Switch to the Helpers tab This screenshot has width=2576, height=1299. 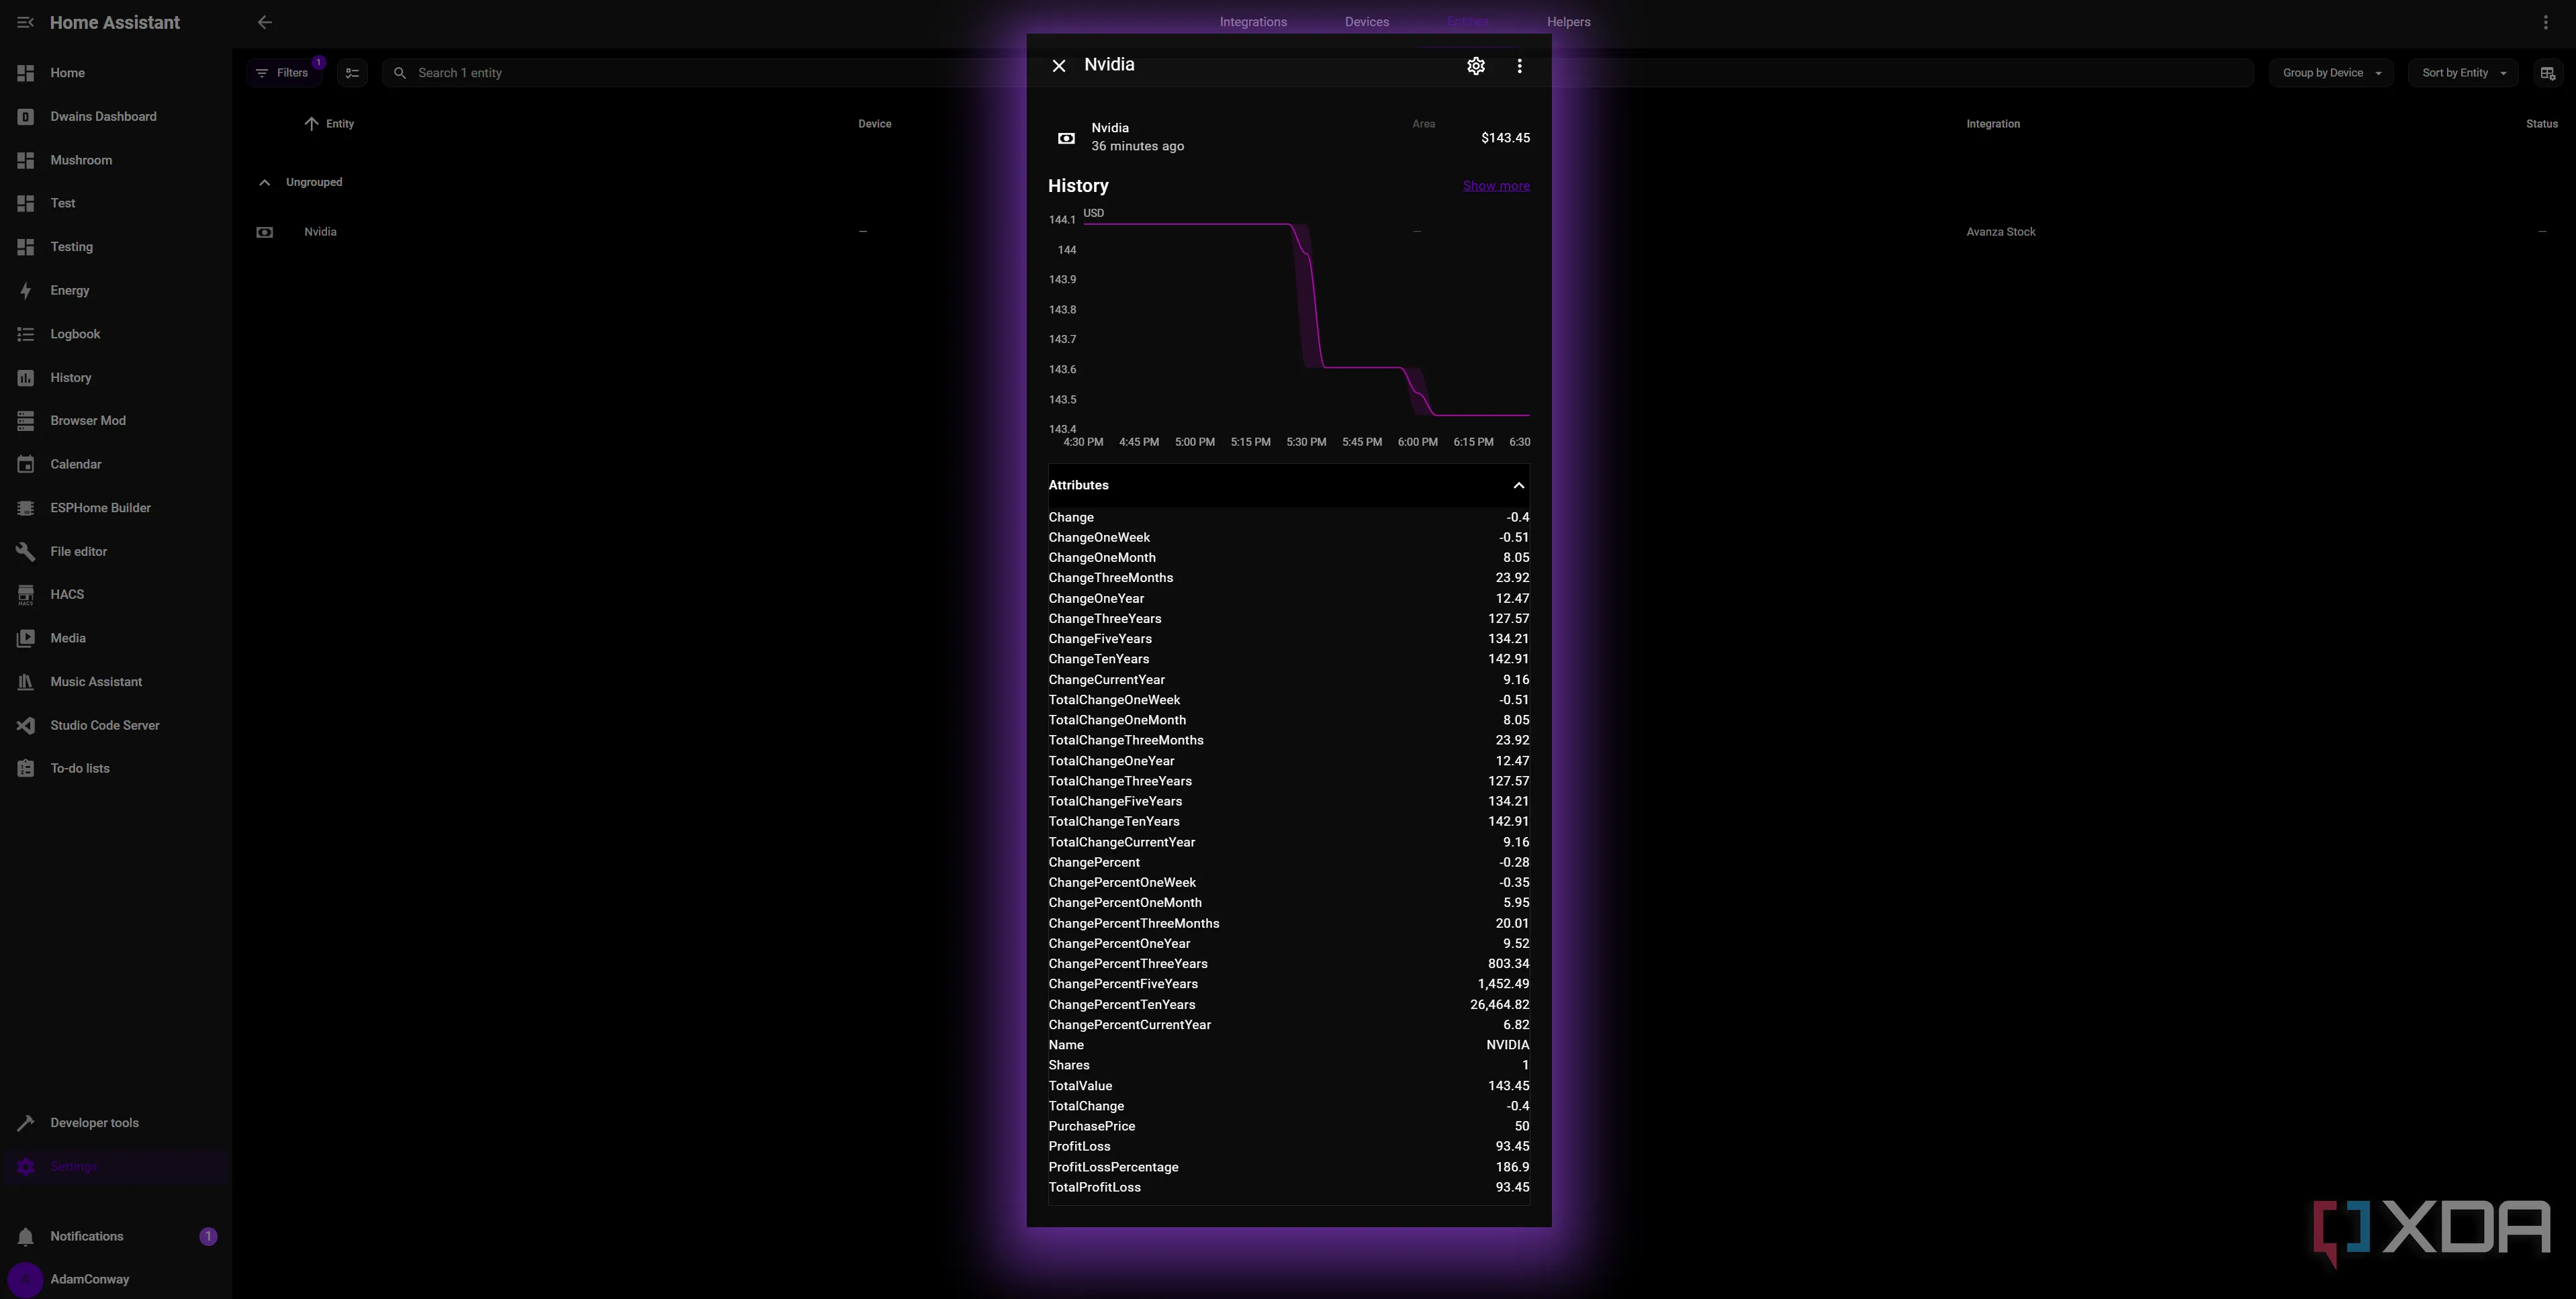pos(1568,22)
